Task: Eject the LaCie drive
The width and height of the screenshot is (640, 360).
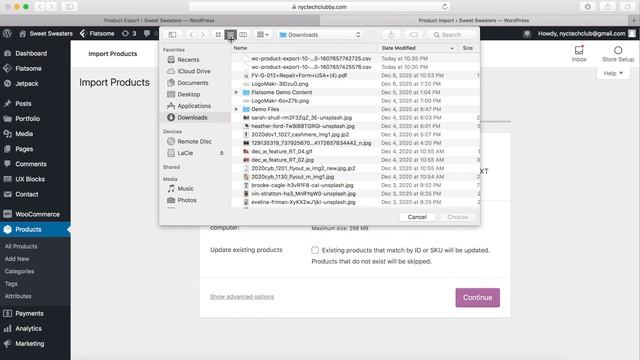Action: [222, 153]
